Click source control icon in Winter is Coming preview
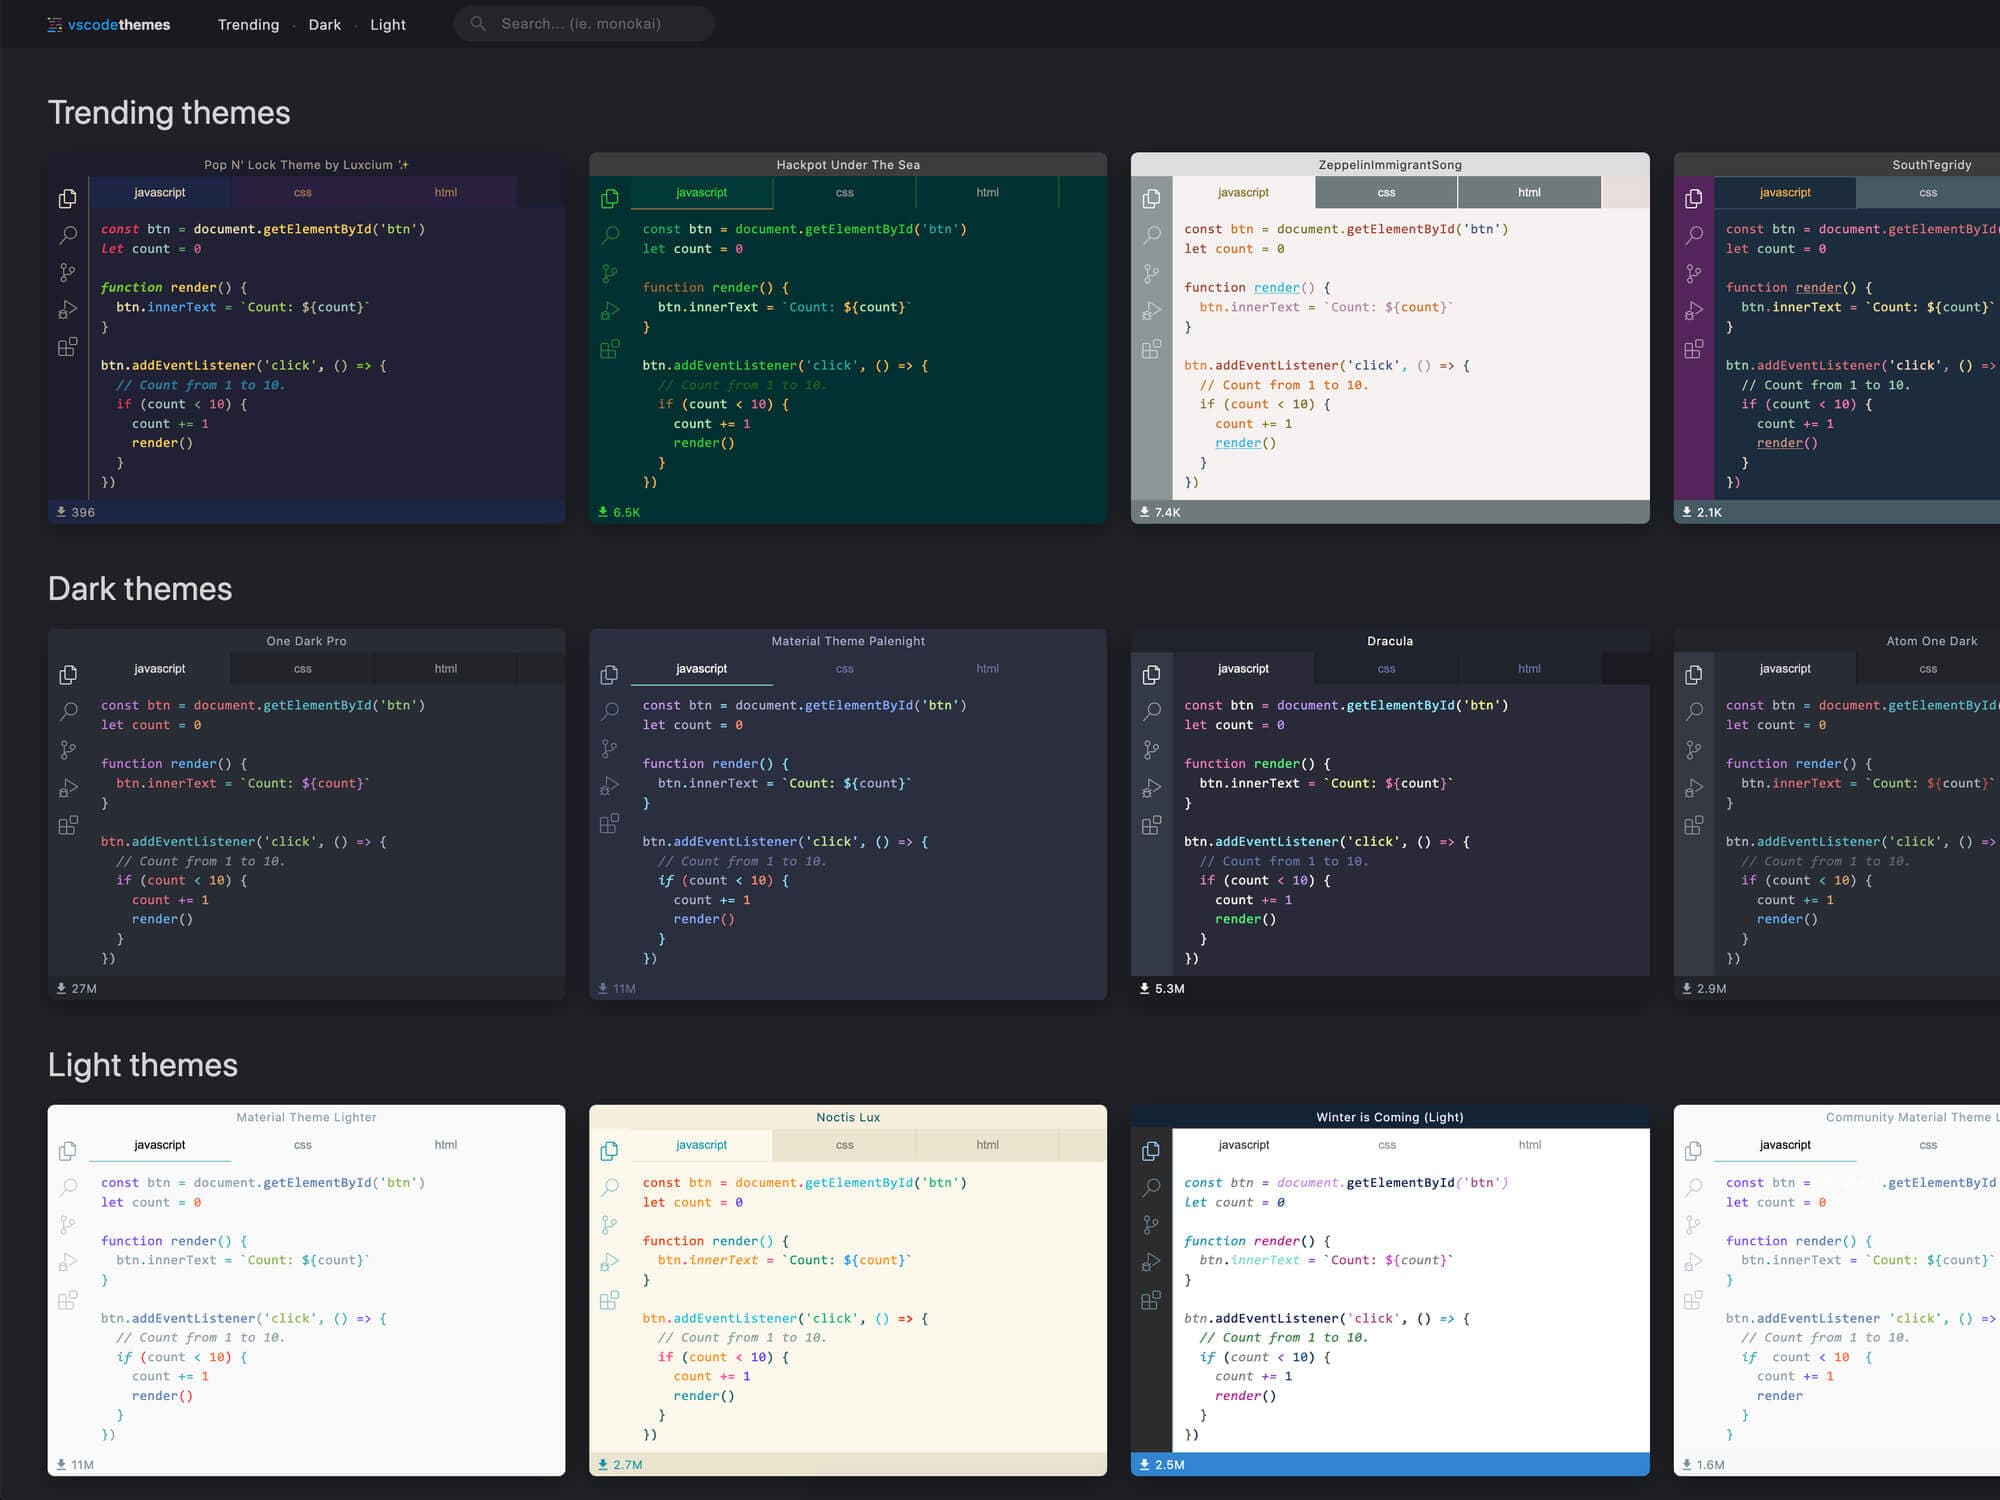This screenshot has height=1500, width=2000. tap(1151, 1225)
